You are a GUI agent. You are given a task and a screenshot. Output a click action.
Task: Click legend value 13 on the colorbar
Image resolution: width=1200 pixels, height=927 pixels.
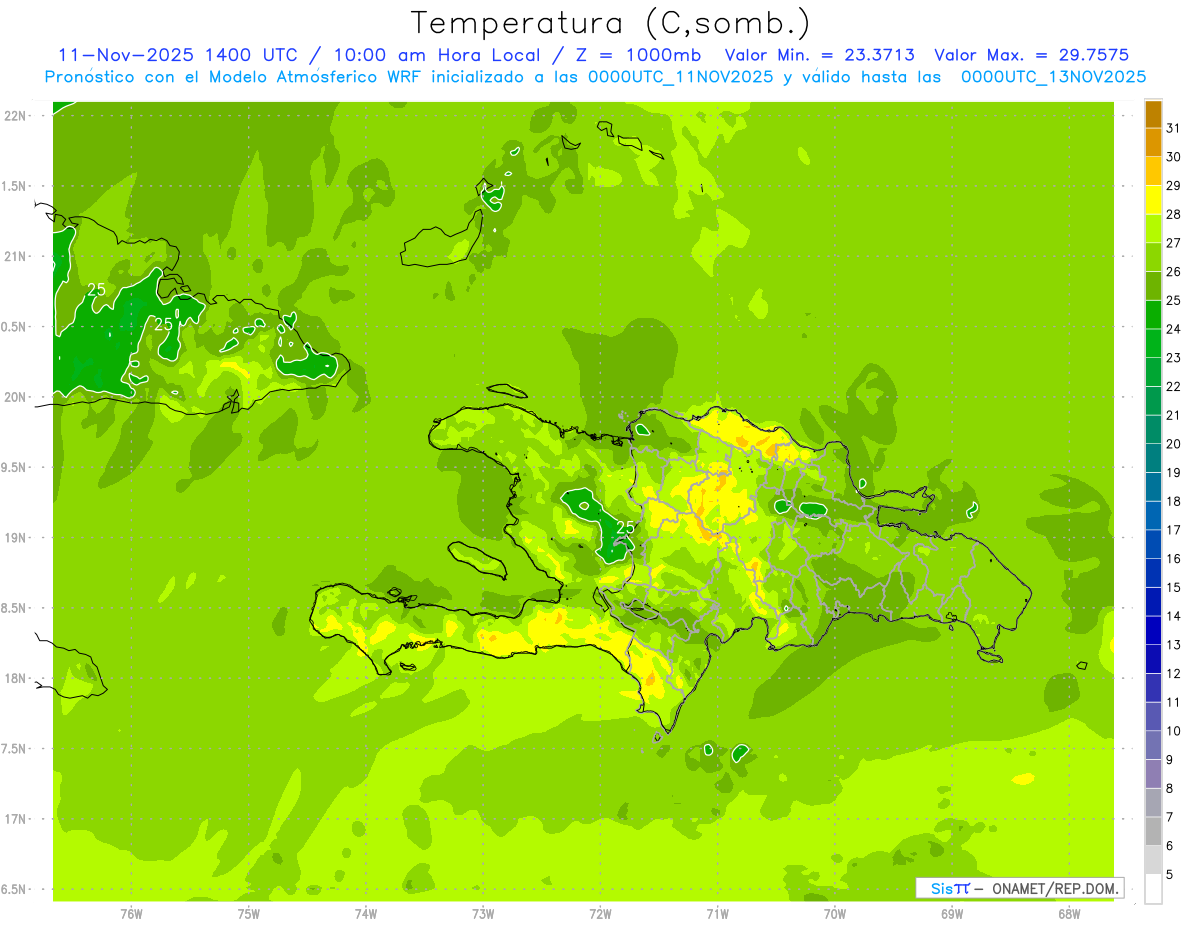(1173, 645)
